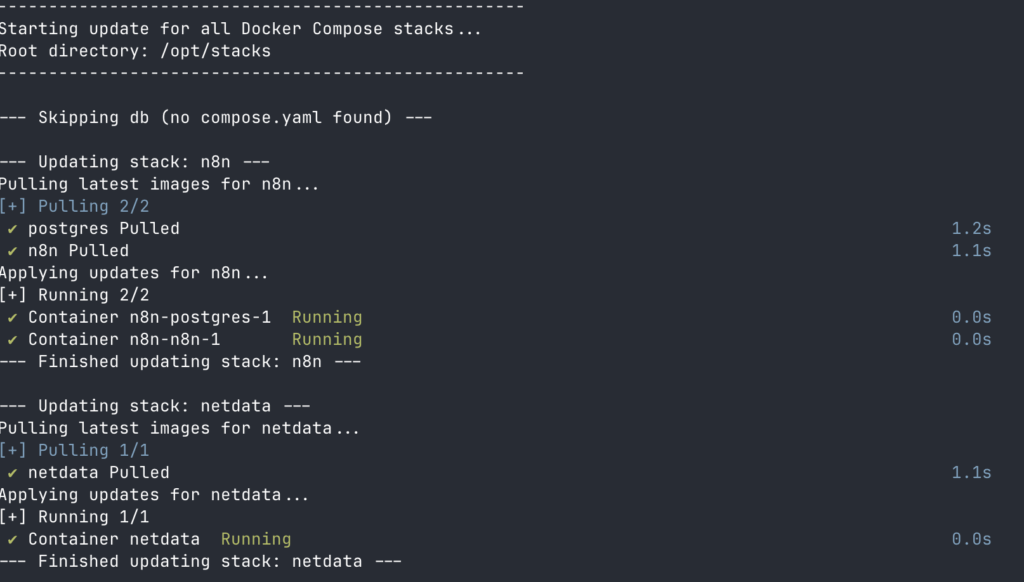Click the 'Updating stack: netdata' header line
The width and height of the screenshot is (1024, 582).
pyautogui.click(x=155, y=406)
